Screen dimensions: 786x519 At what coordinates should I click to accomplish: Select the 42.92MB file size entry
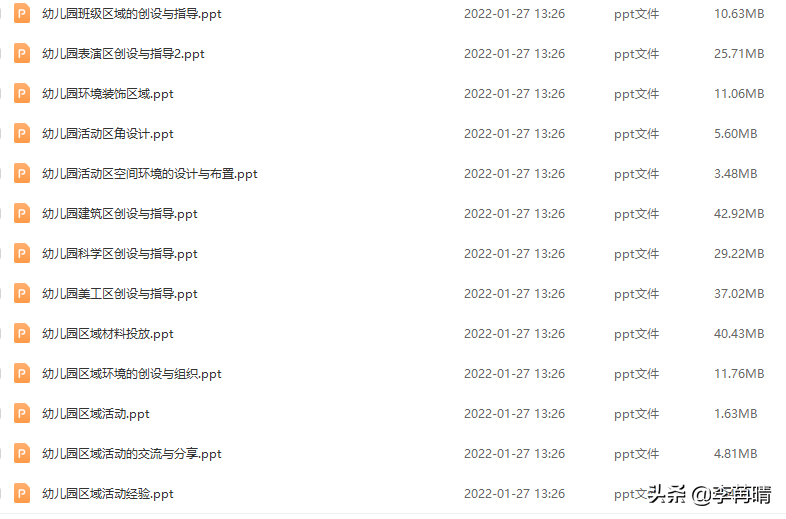[739, 214]
